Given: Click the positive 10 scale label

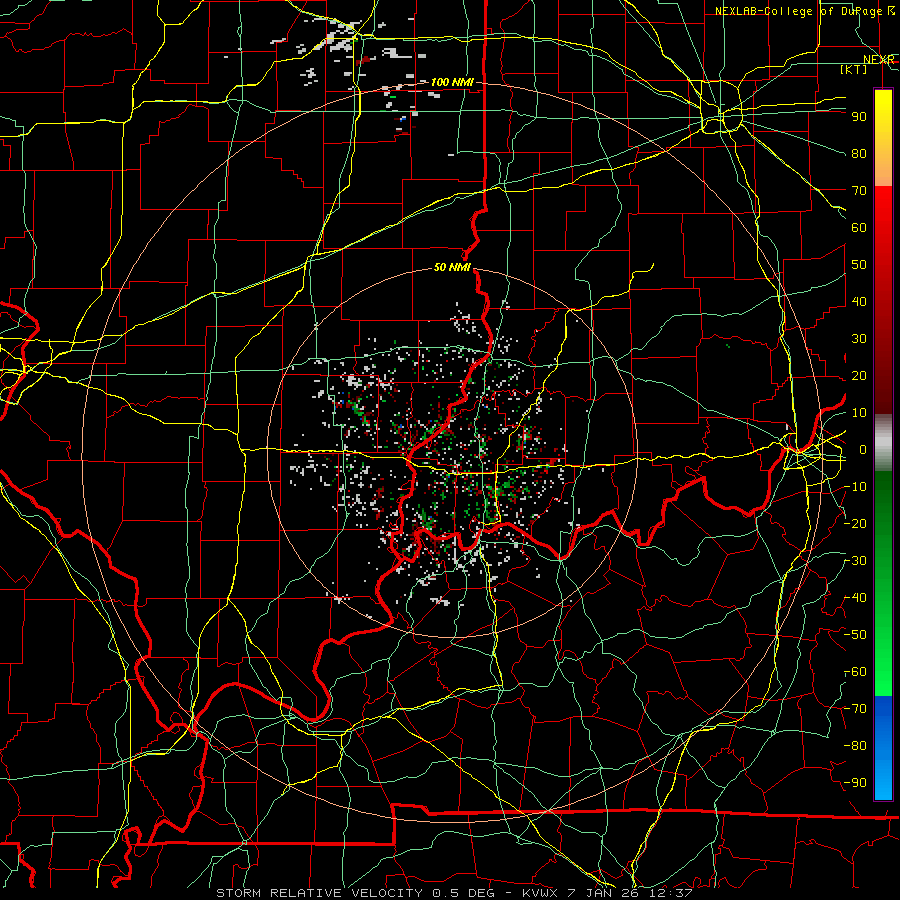Looking at the screenshot, I should (859, 412).
